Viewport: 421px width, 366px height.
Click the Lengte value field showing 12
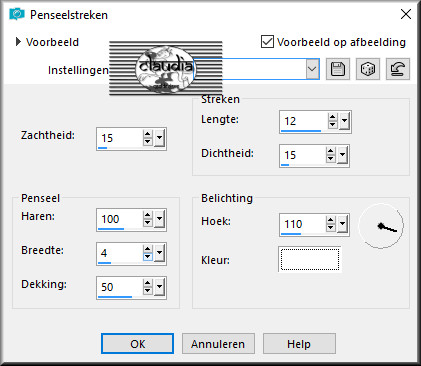click(x=304, y=121)
